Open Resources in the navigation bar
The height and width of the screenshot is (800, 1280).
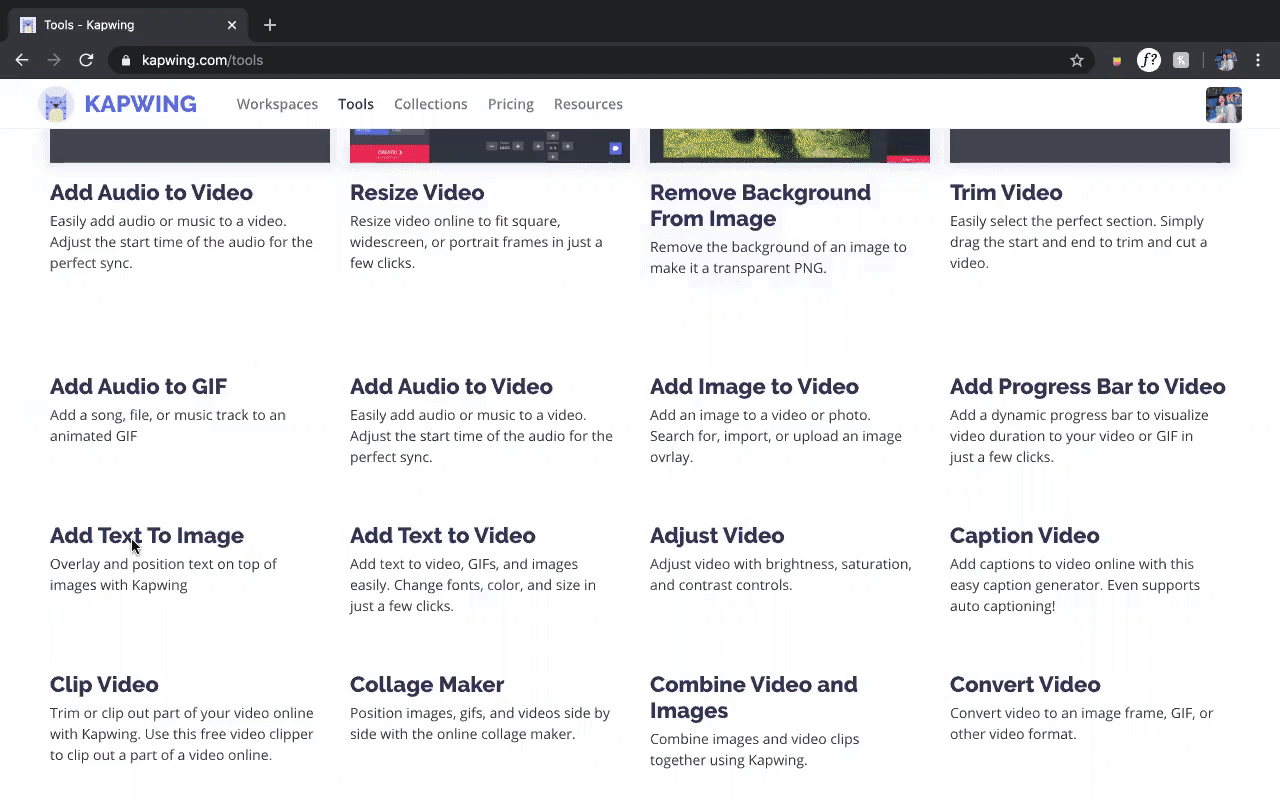[588, 104]
